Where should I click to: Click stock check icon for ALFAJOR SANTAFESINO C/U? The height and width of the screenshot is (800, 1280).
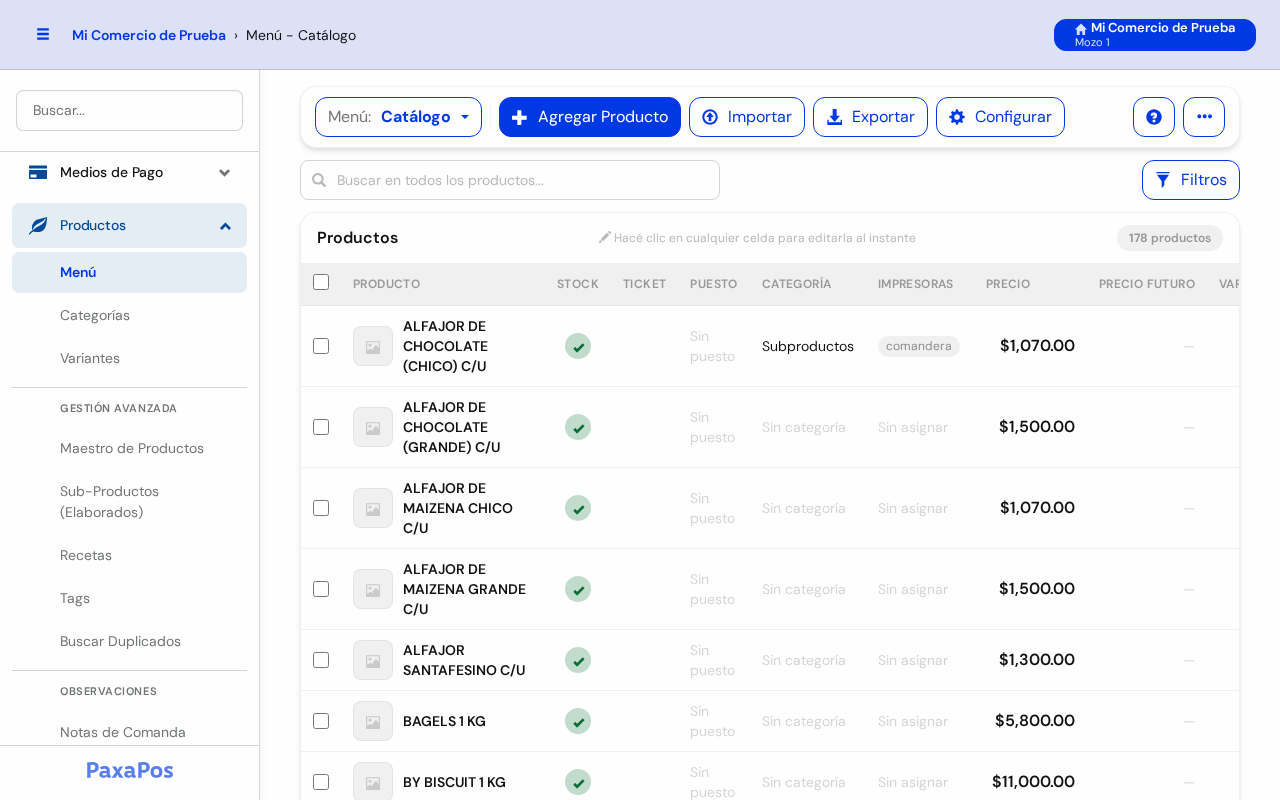(x=578, y=660)
